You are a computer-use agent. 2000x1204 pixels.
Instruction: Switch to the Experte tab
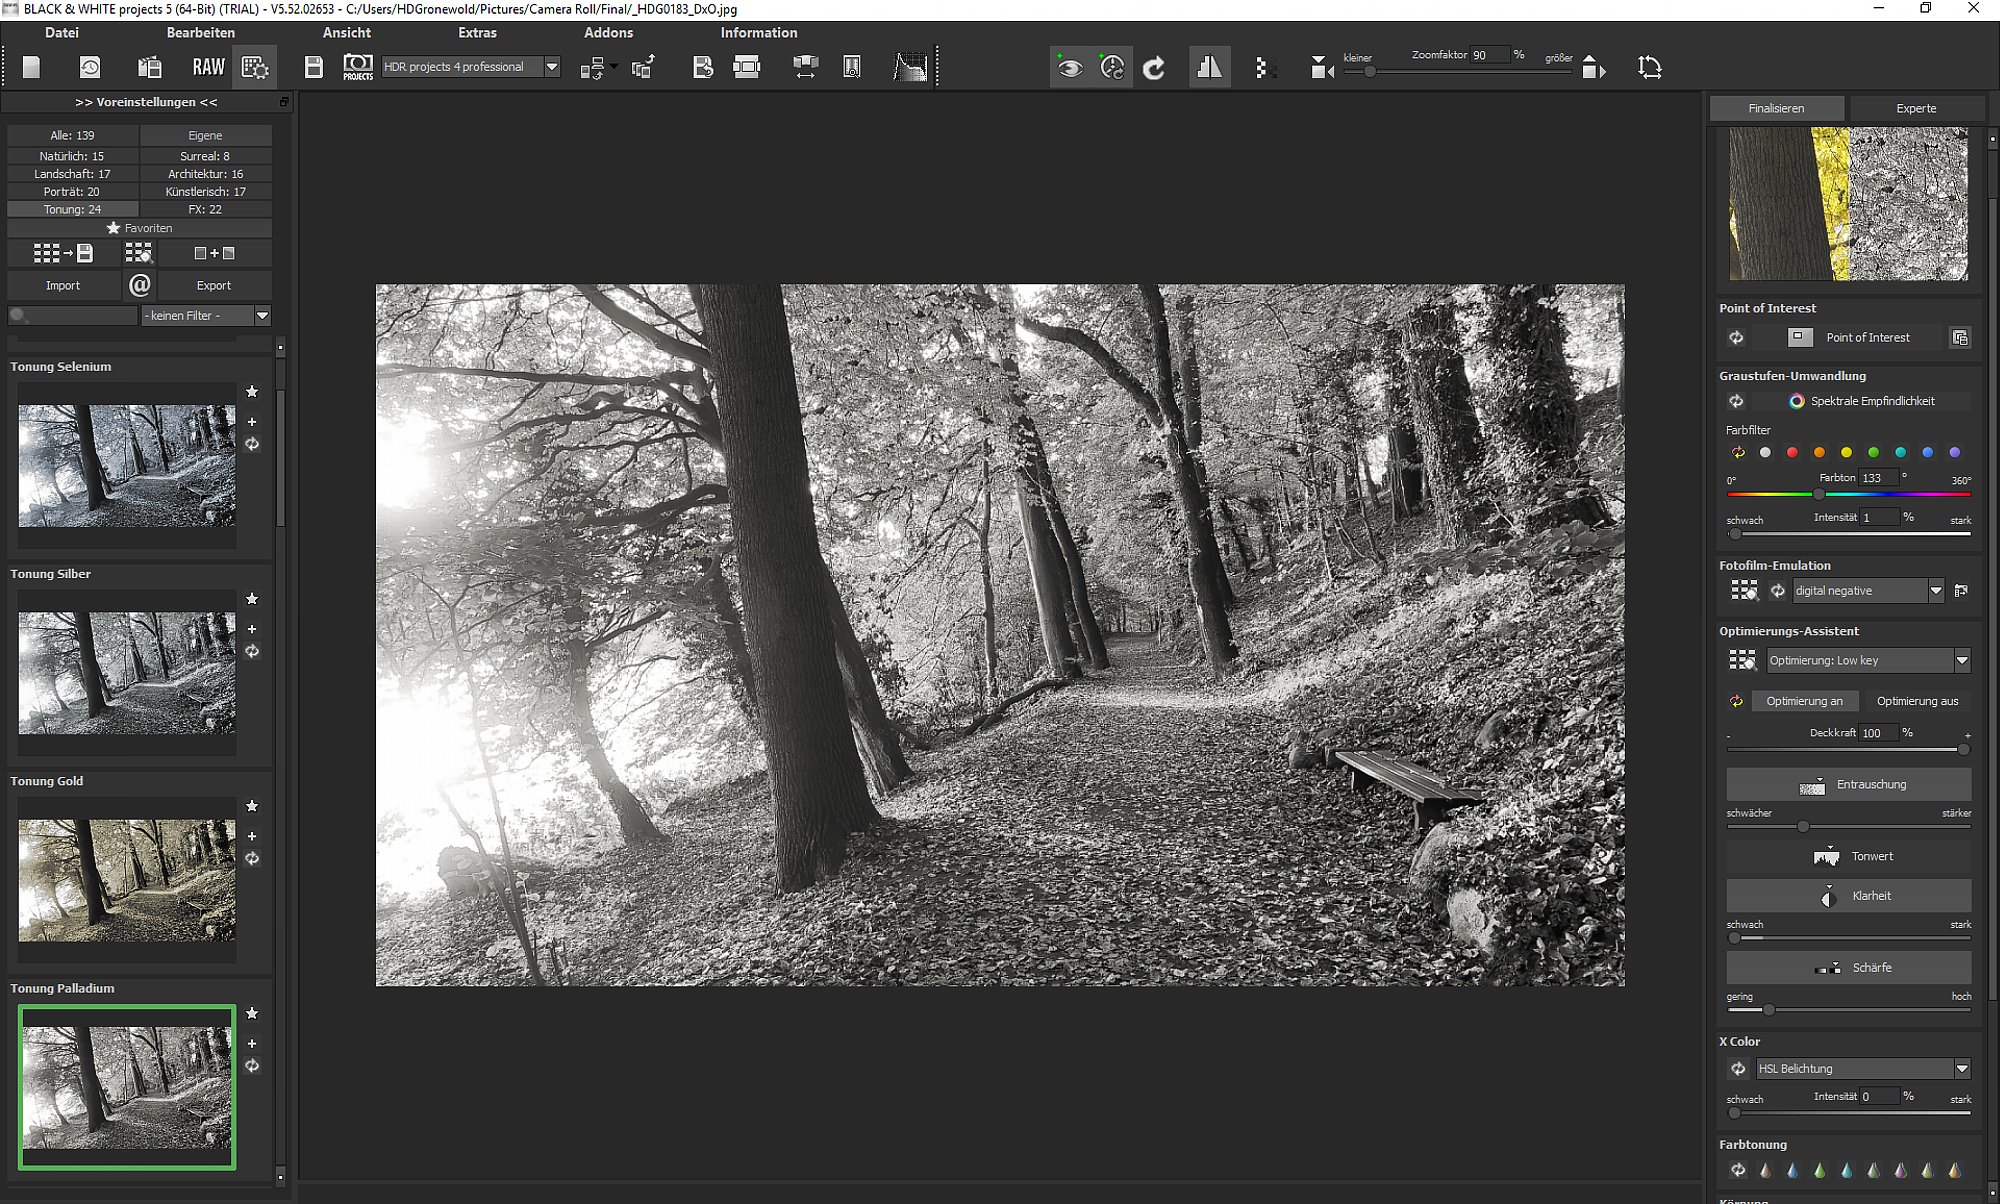click(x=1916, y=108)
